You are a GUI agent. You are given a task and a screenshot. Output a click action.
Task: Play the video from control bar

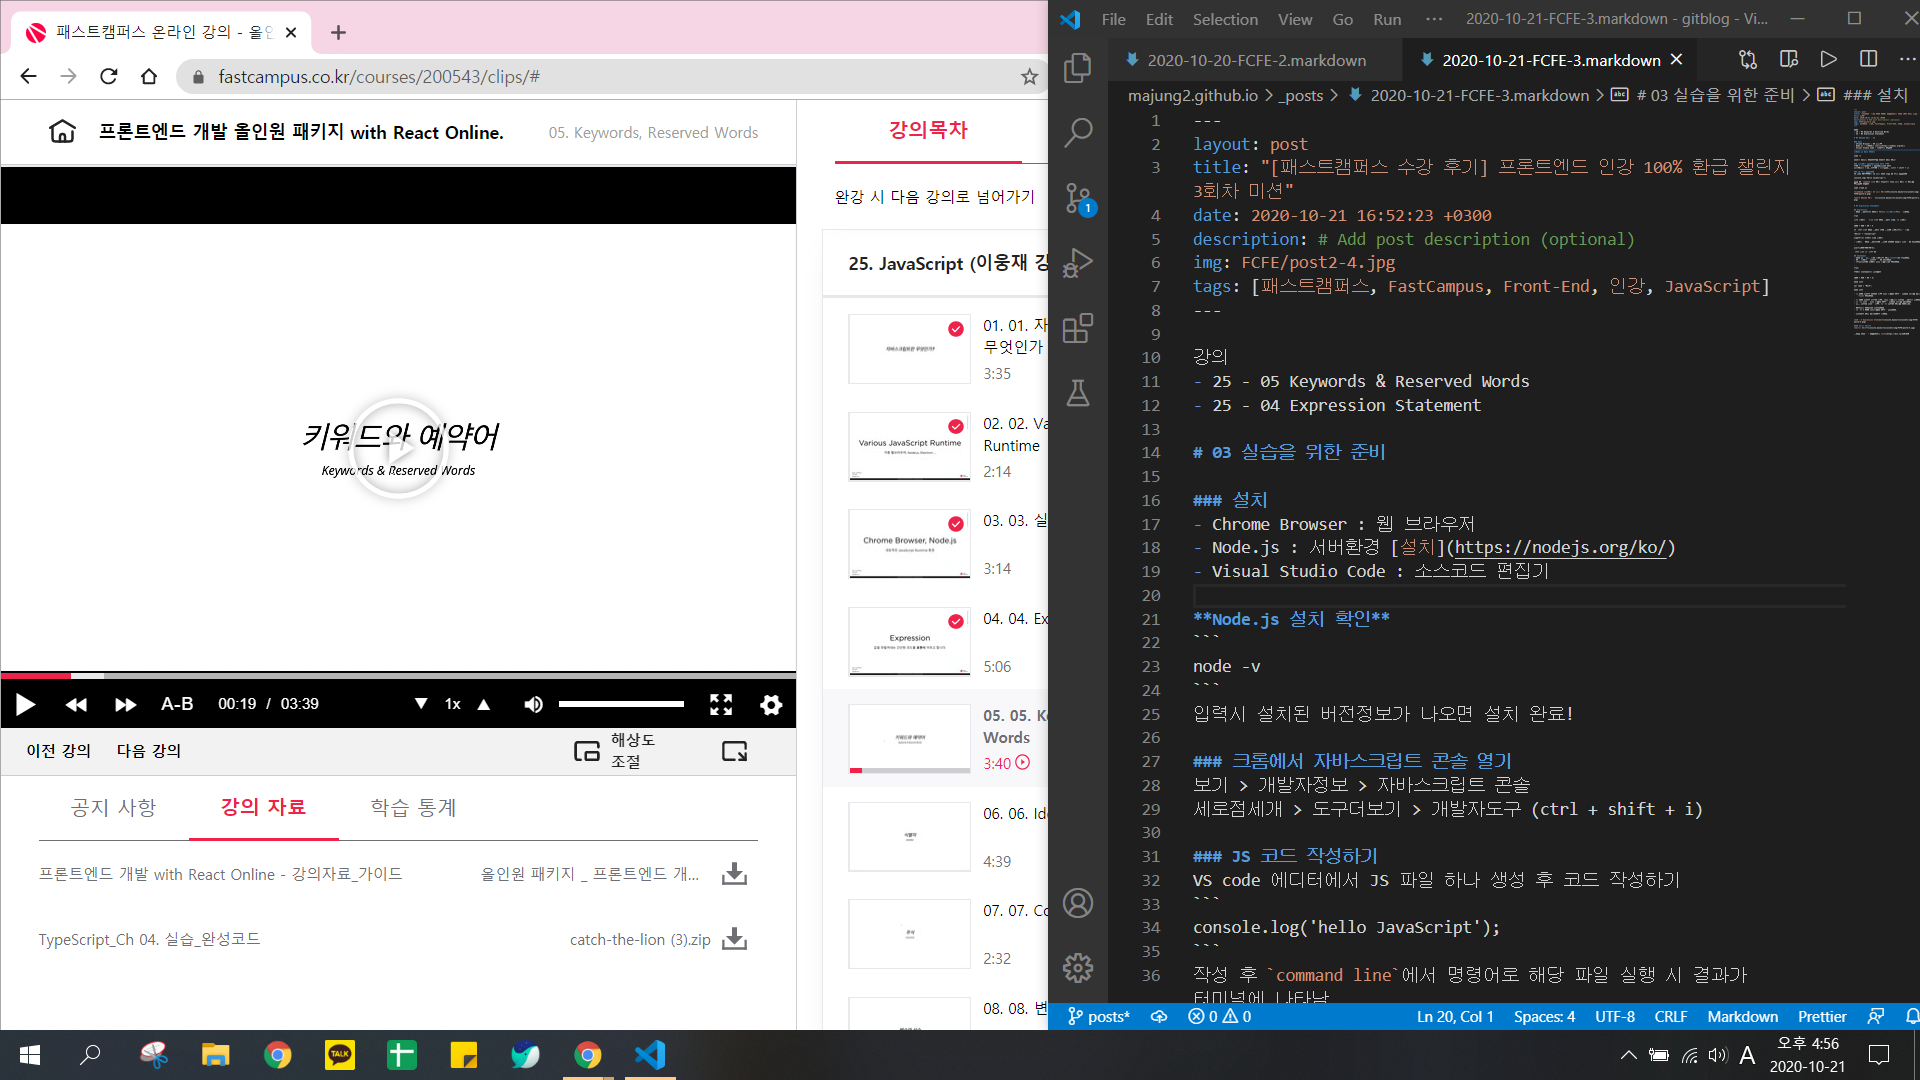pos(26,705)
